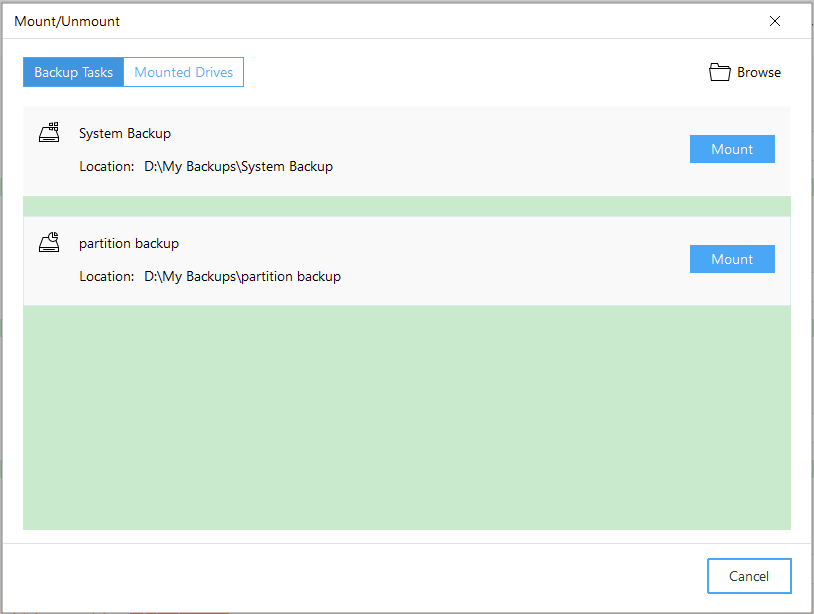This screenshot has height=614, width=814.
Task: Click path D:\My Backups\System Backup
Action: click(x=238, y=167)
